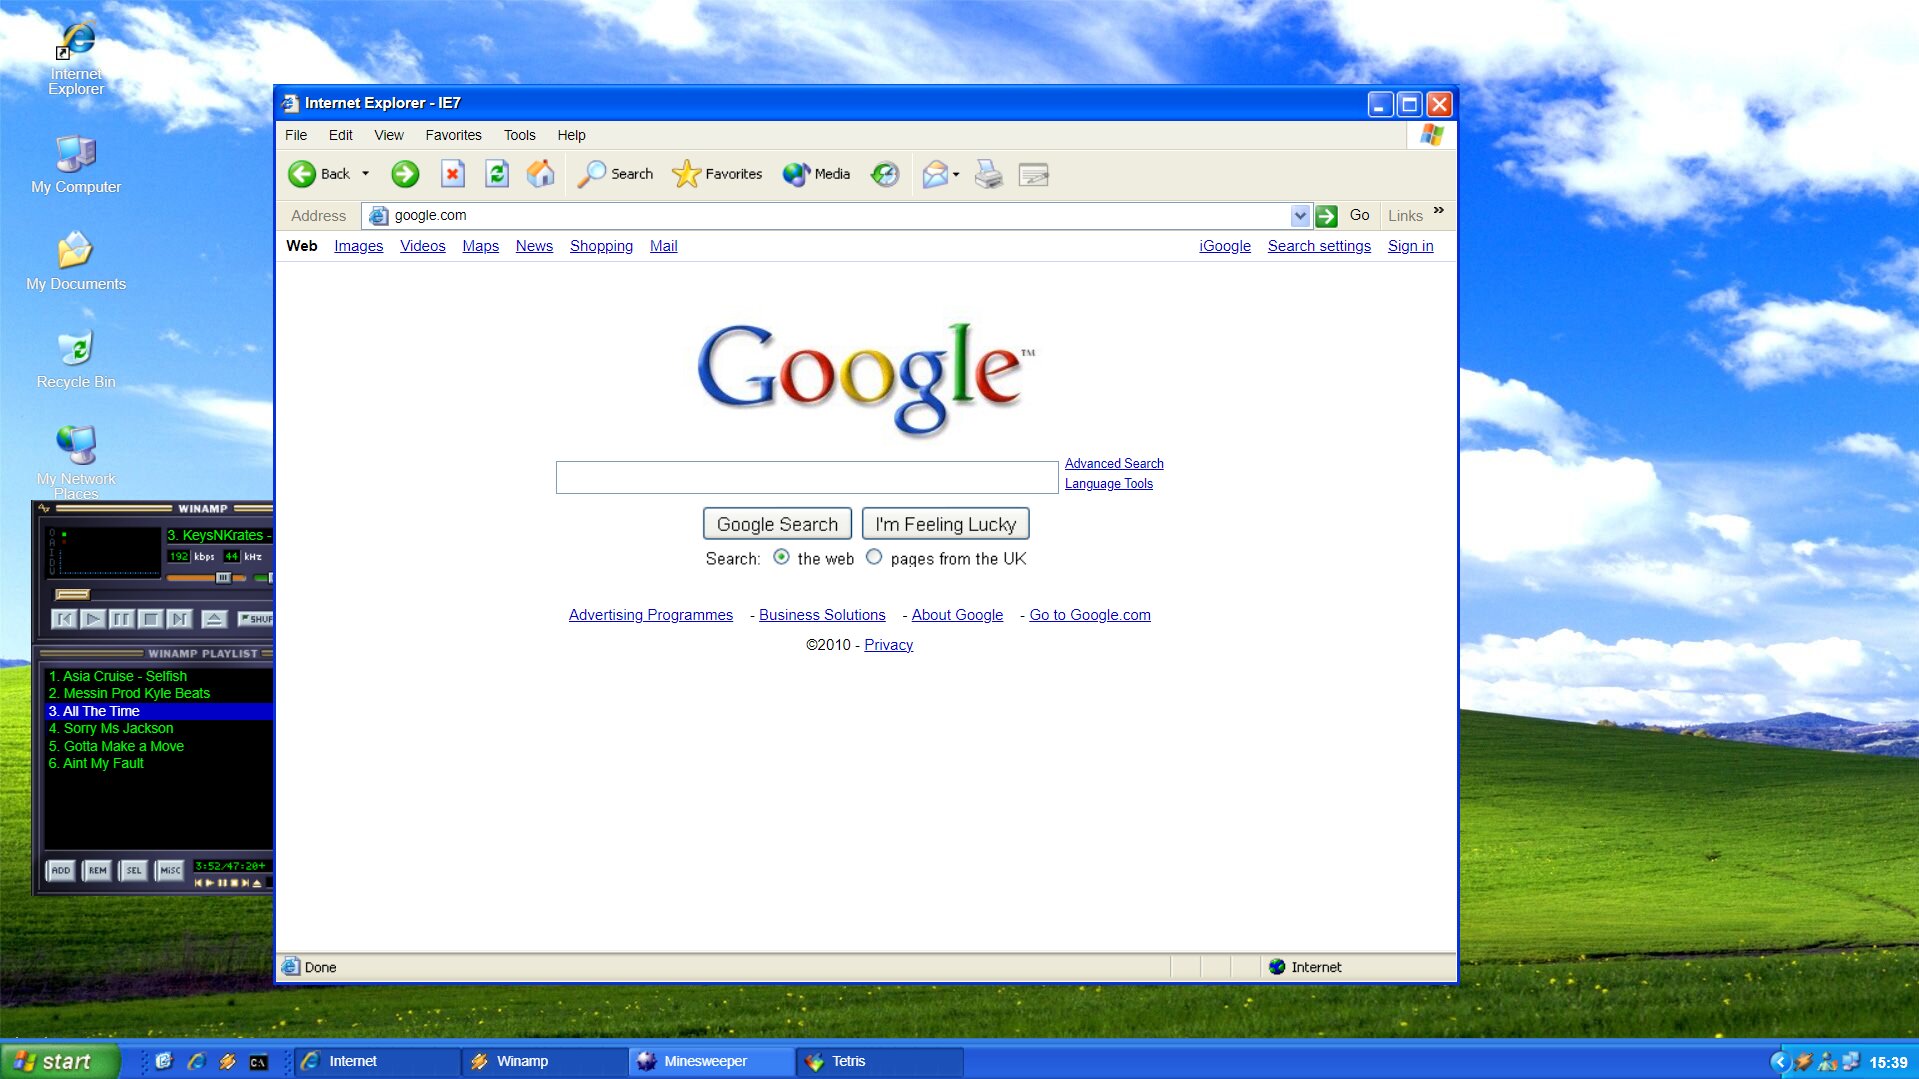Click the Google Search button

pos(777,524)
